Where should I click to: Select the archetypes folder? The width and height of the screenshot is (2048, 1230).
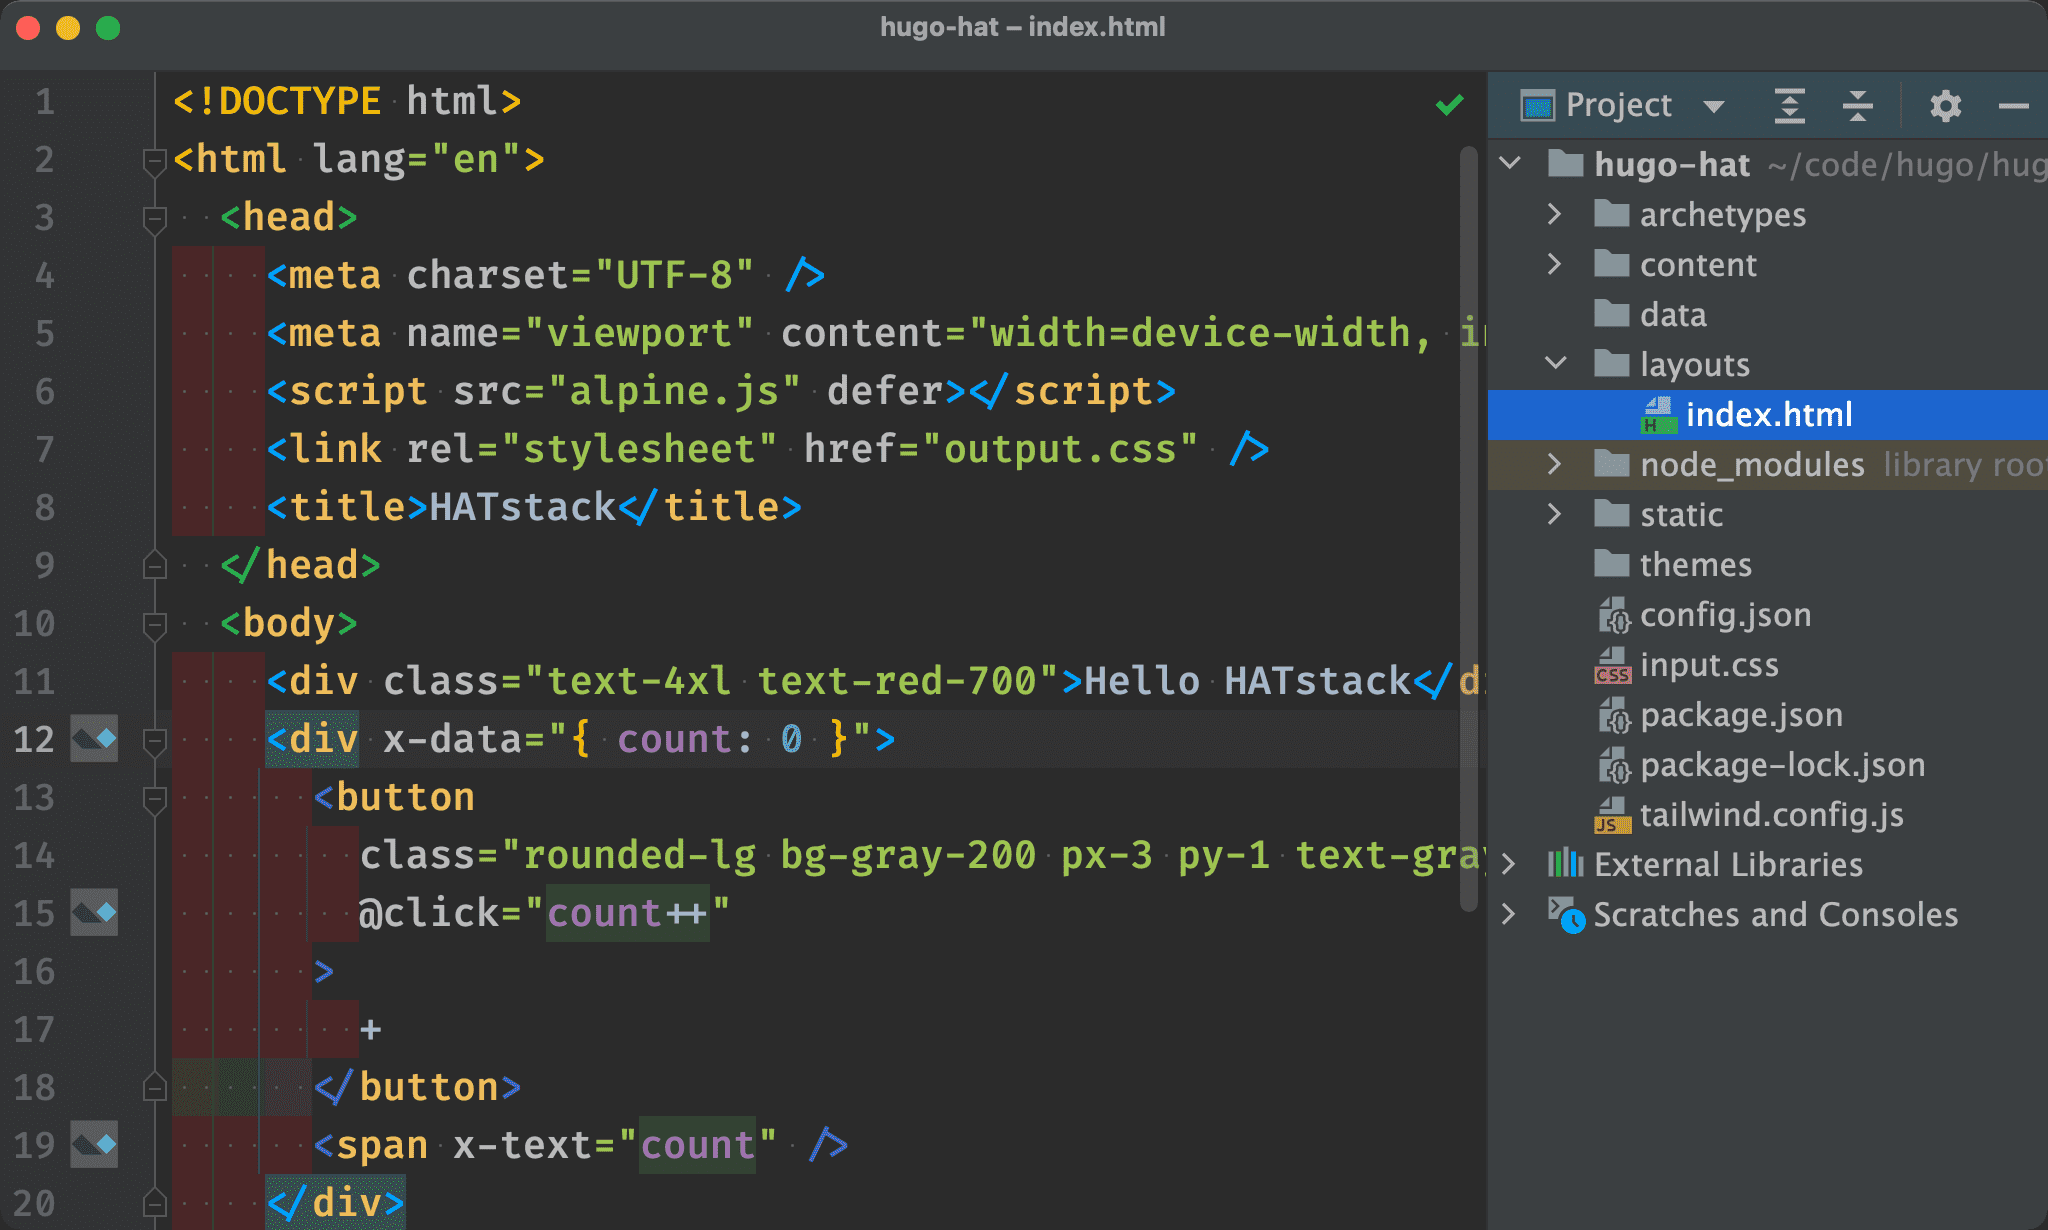(1722, 215)
